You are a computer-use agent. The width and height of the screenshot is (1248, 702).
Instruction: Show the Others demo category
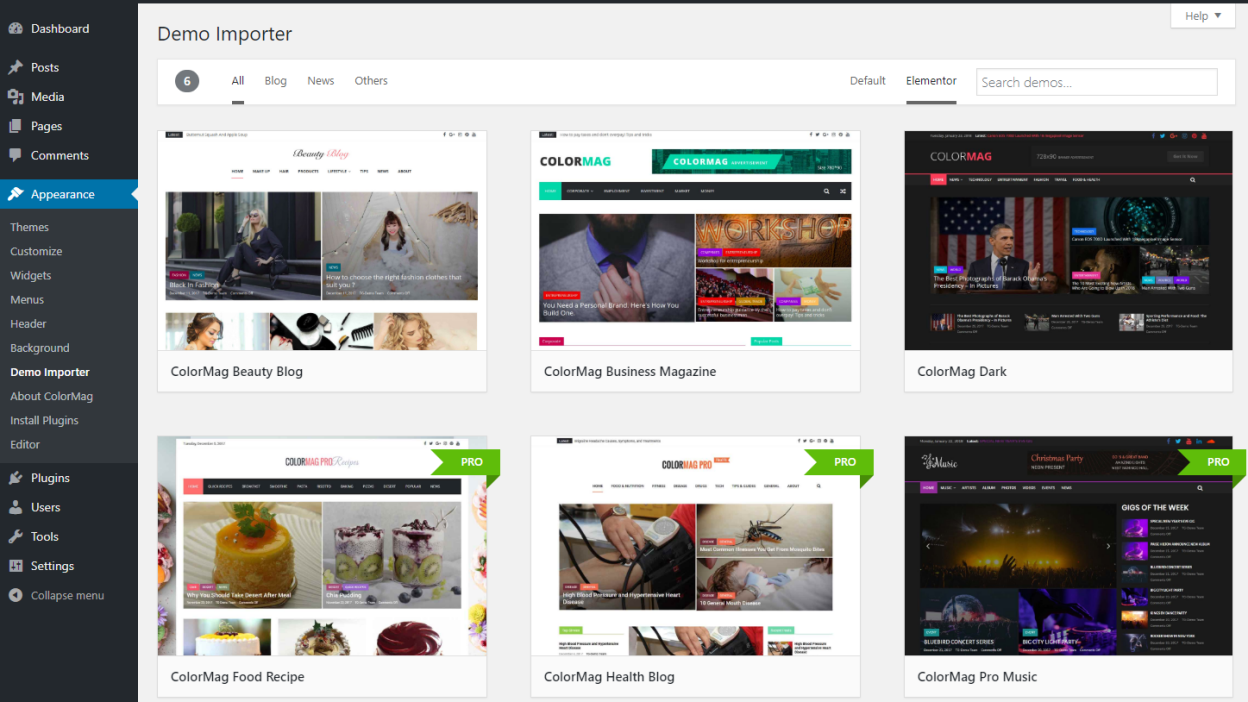371,81
